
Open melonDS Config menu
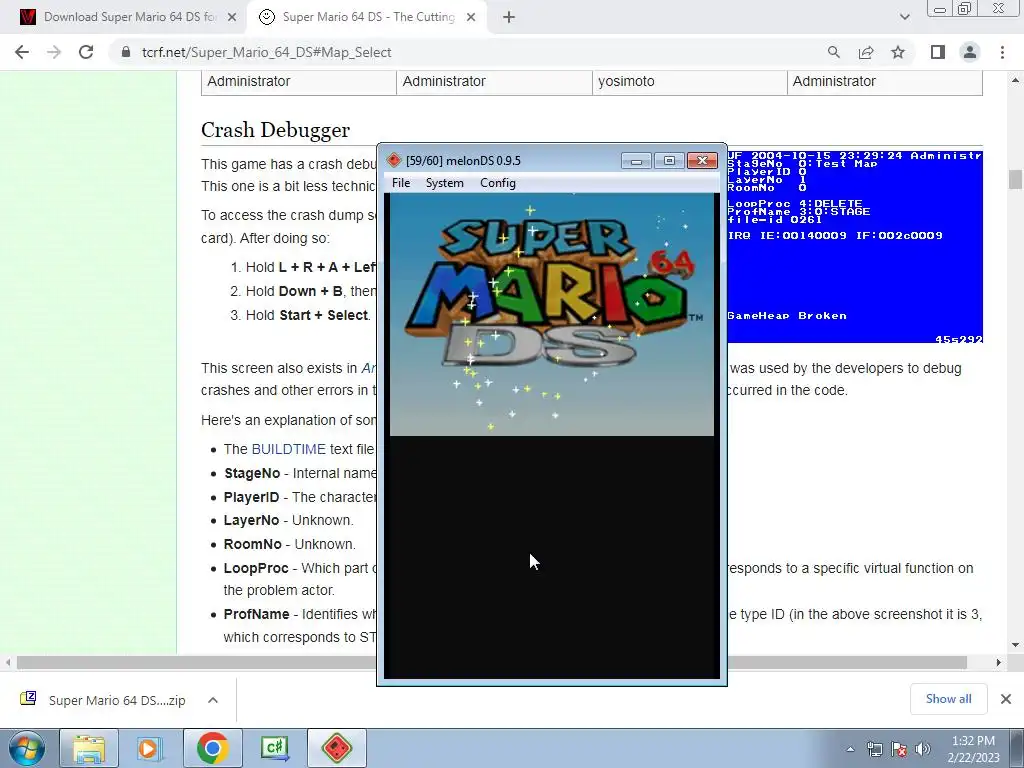pyautogui.click(x=498, y=183)
